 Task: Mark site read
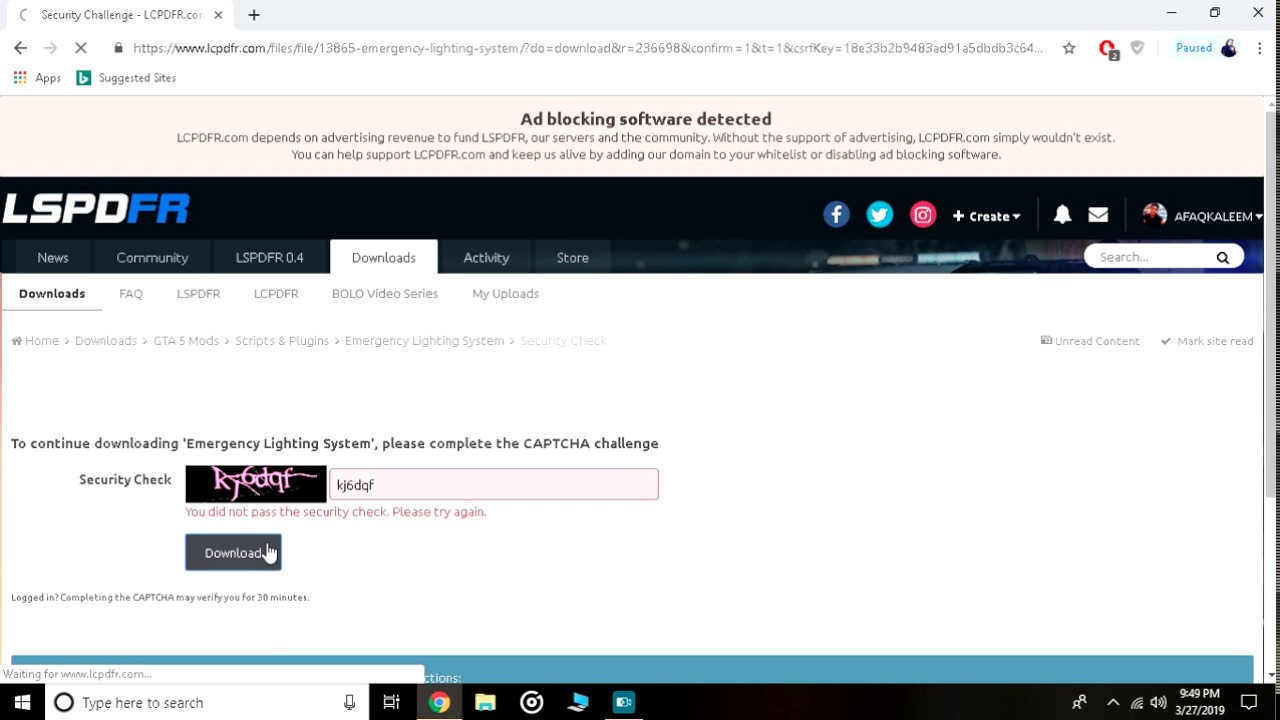[1207, 341]
